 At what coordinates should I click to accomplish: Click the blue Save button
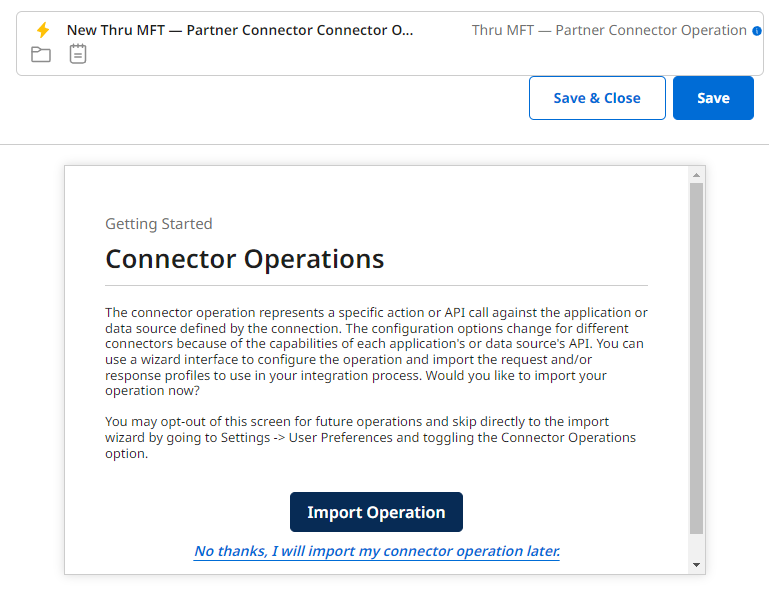coord(713,98)
